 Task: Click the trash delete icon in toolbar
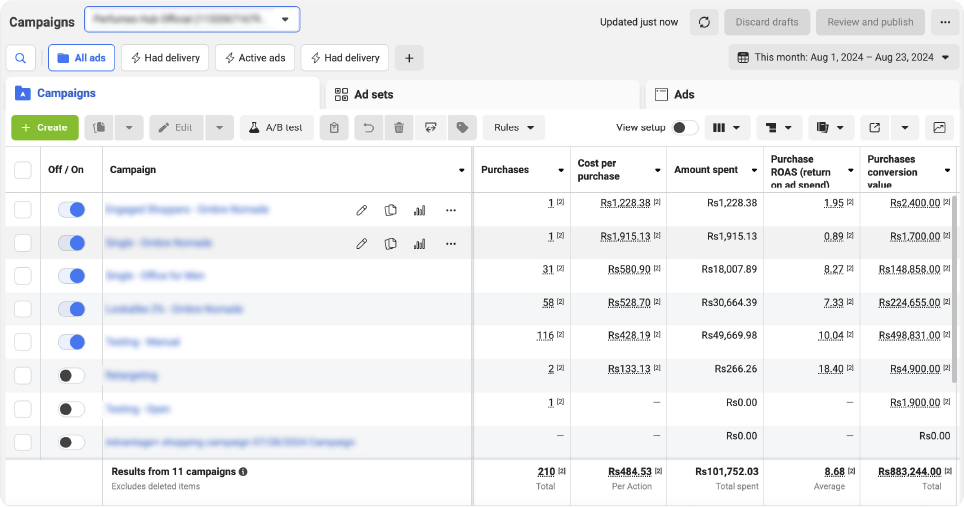[399, 128]
